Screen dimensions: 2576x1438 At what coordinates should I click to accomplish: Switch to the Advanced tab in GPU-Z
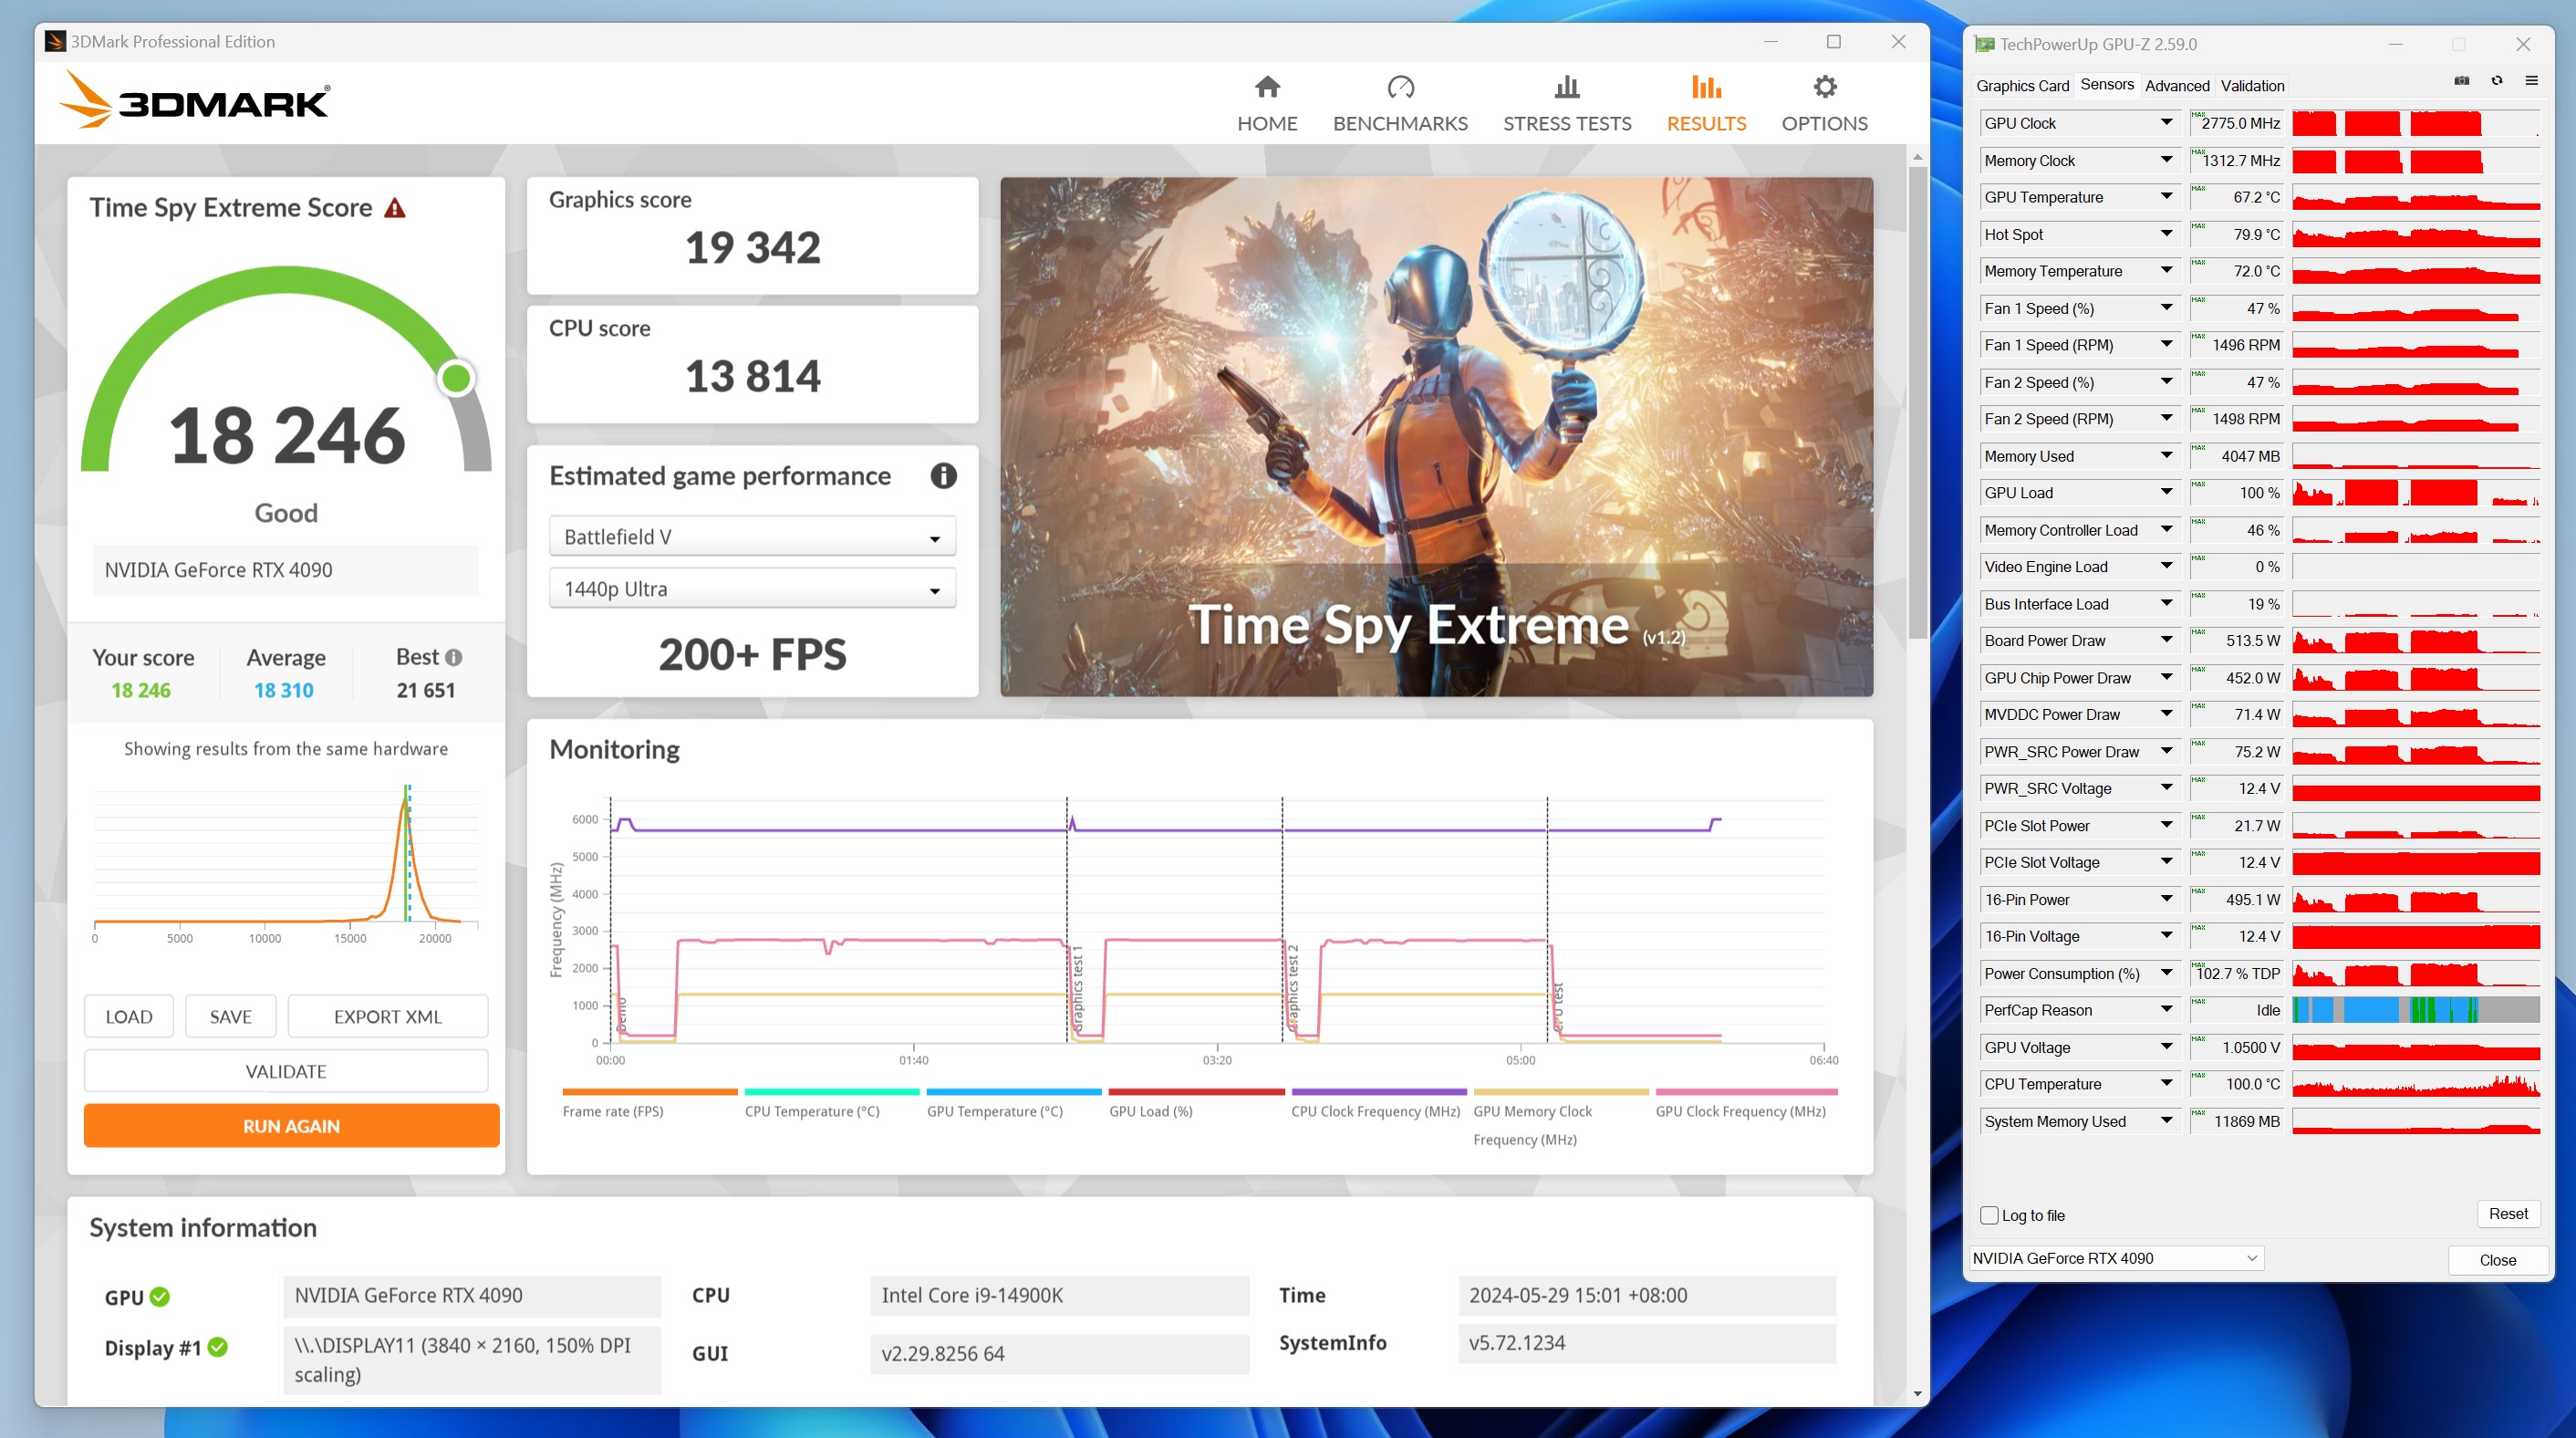(2177, 86)
